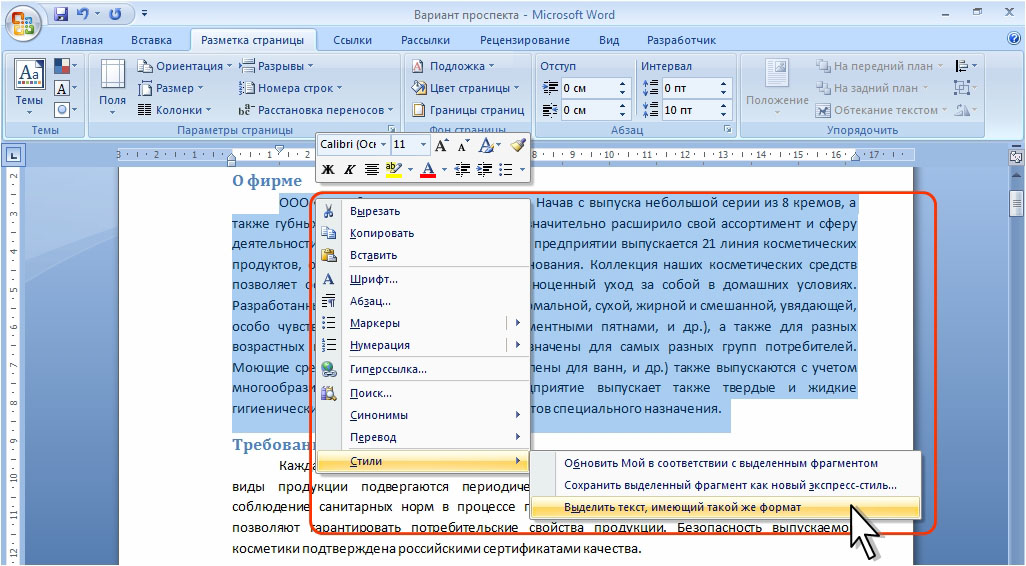Open Разработчик ribbon tab
The width and height of the screenshot is (1026, 566).
[x=681, y=40]
